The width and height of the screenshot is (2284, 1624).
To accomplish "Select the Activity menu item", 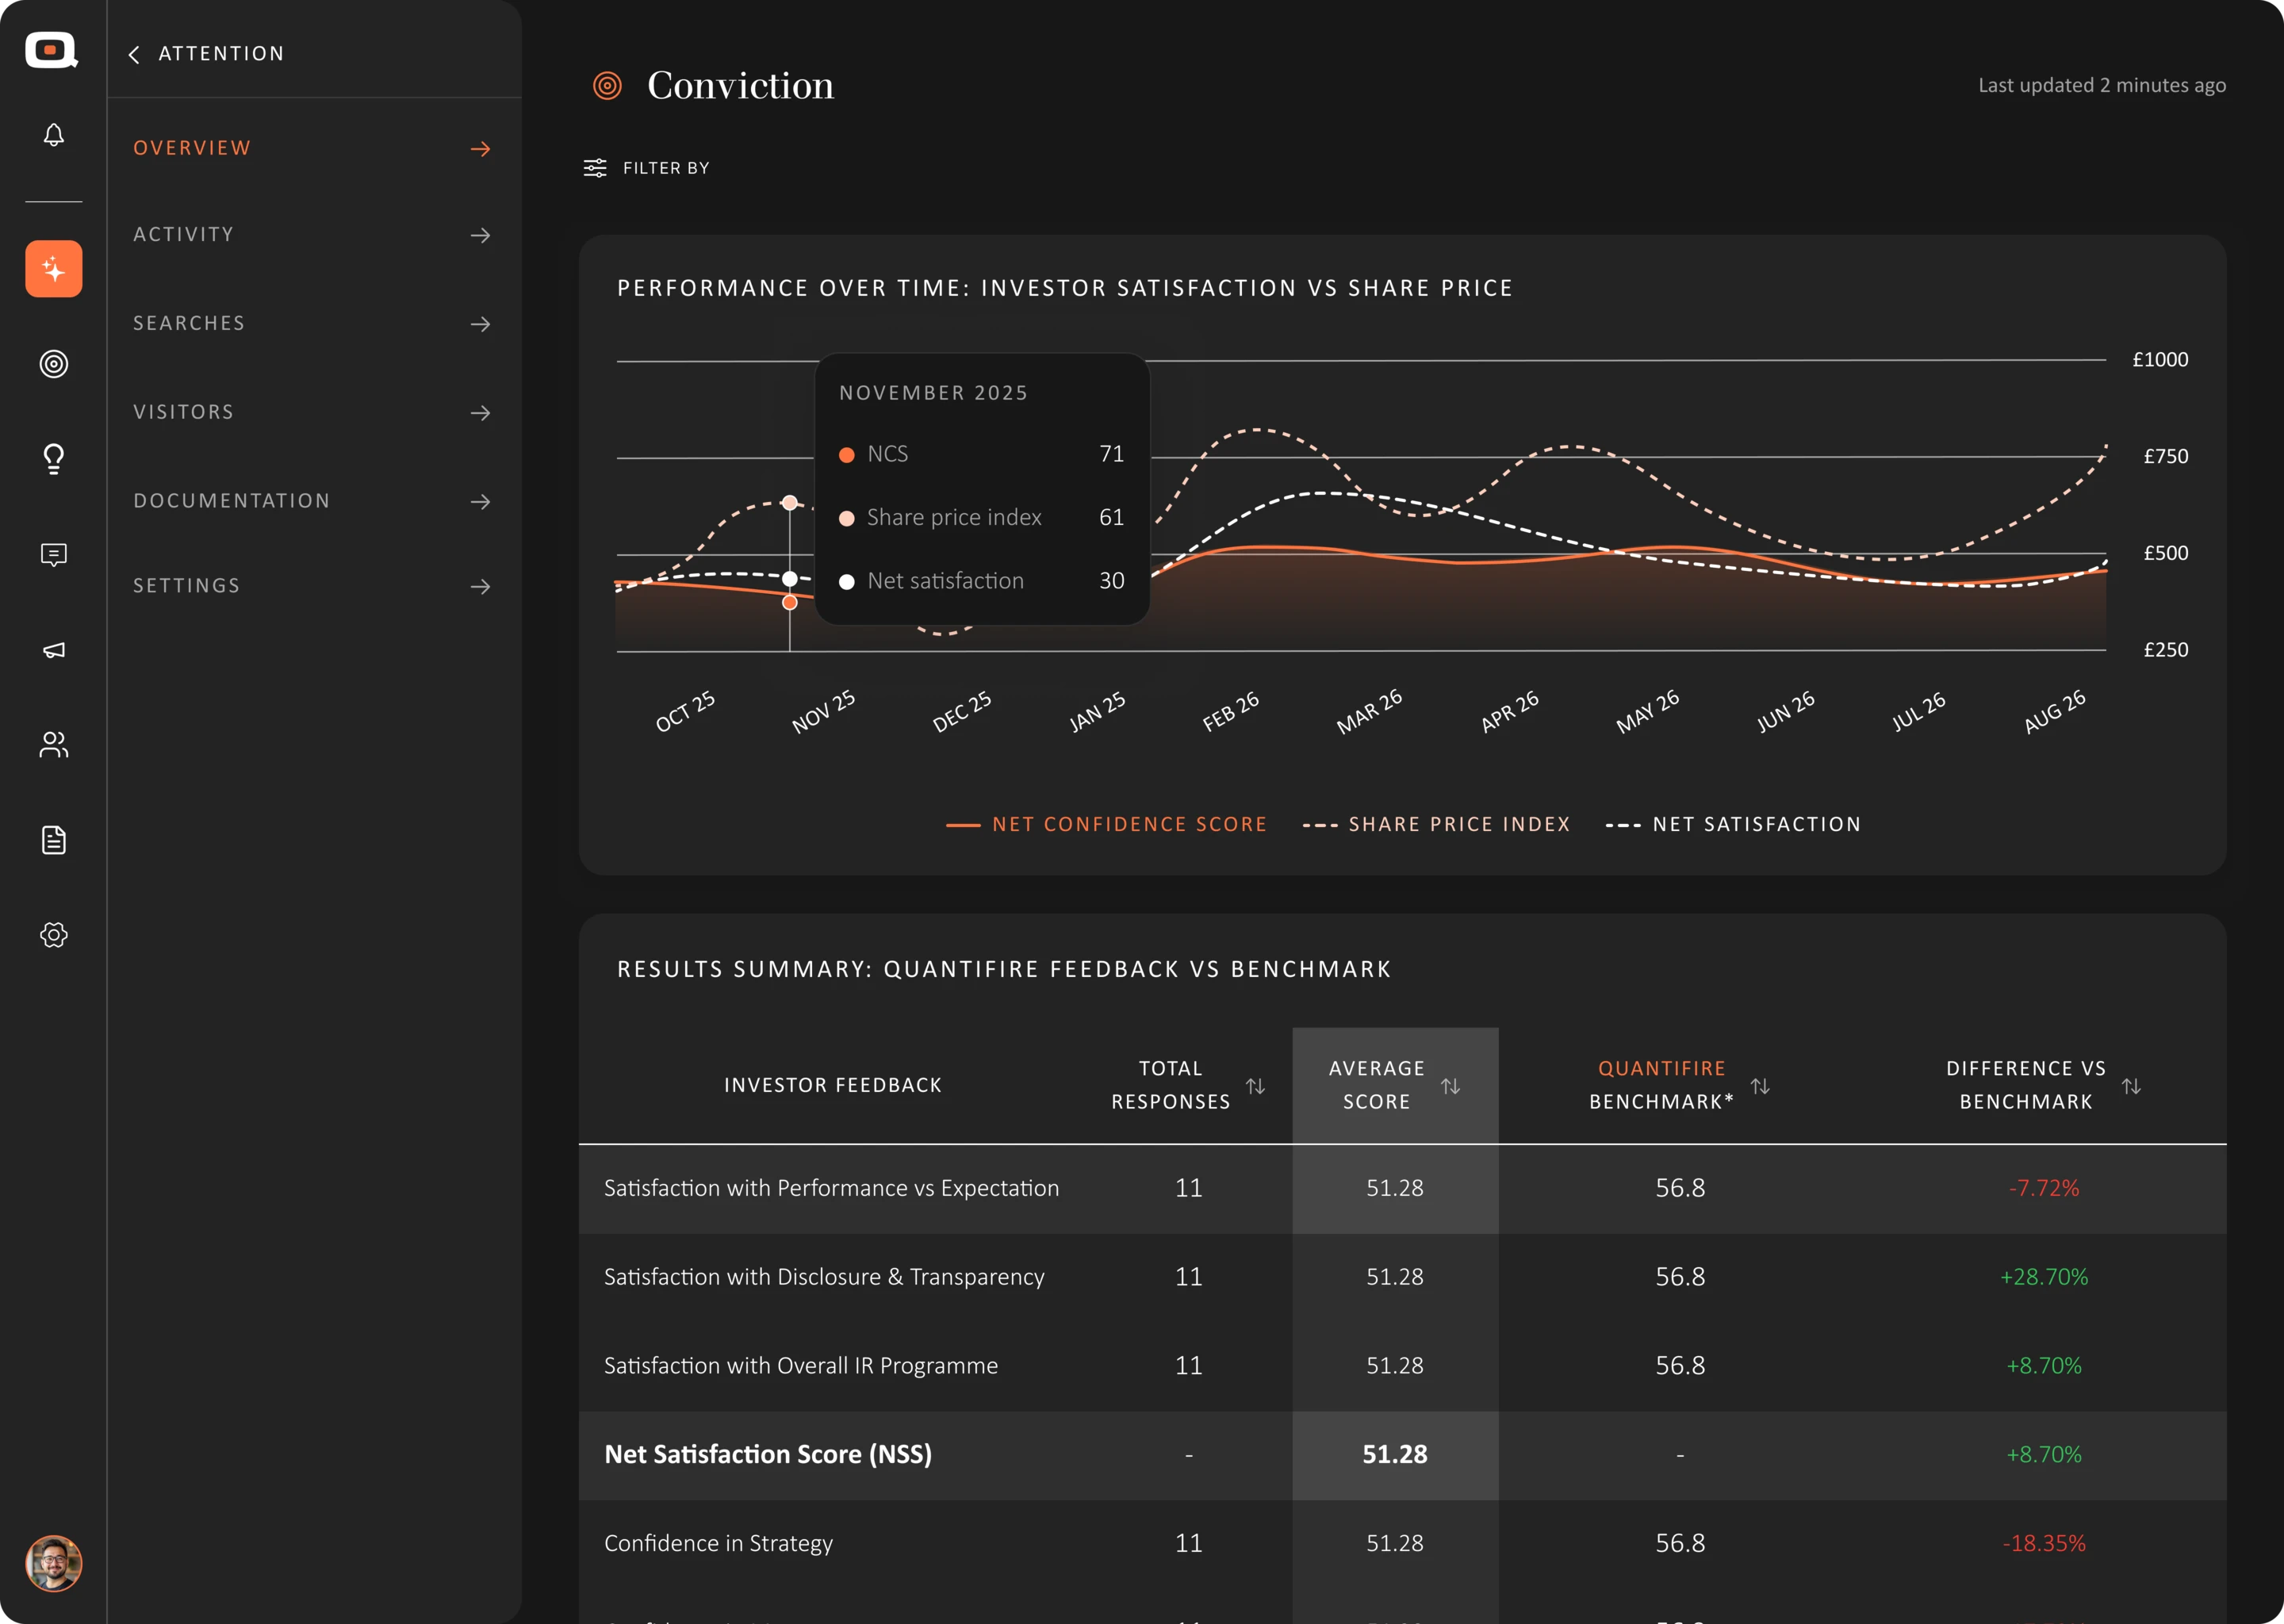I will 312,235.
